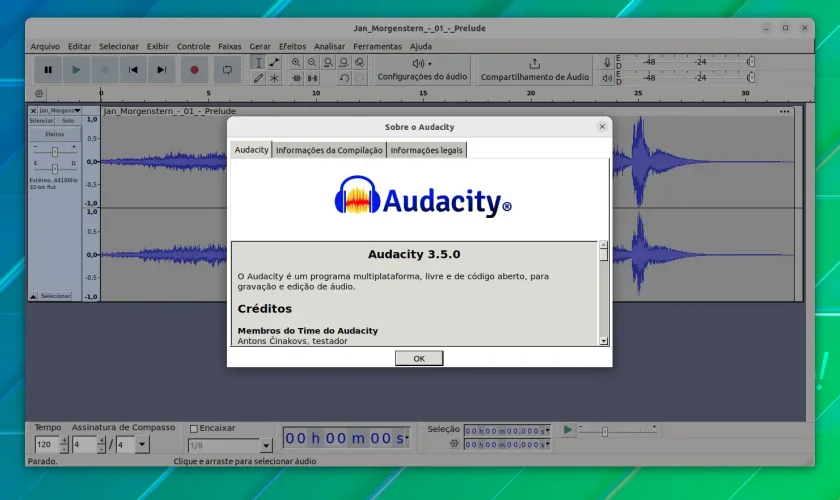Toggle the track Silenciar button
Screen dimensions: 840x500
pos(41,121)
